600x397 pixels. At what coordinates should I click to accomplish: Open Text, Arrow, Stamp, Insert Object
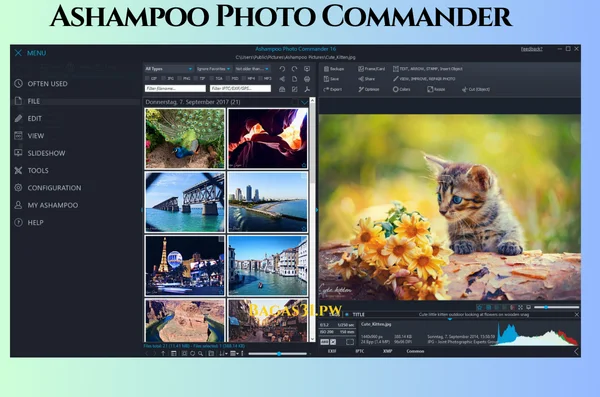pos(427,69)
